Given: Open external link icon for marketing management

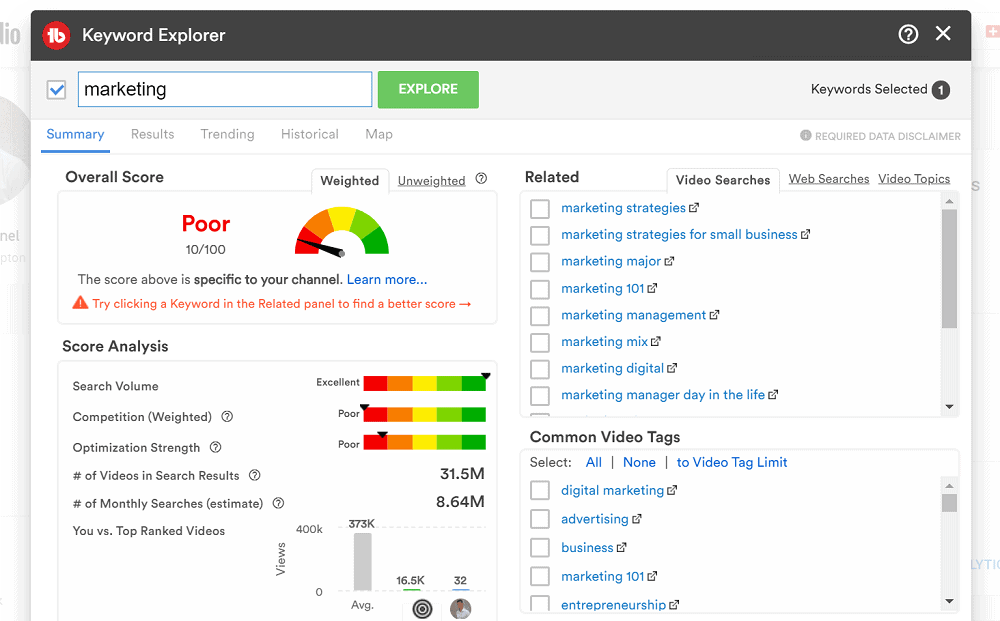Looking at the screenshot, I should click(714, 314).
